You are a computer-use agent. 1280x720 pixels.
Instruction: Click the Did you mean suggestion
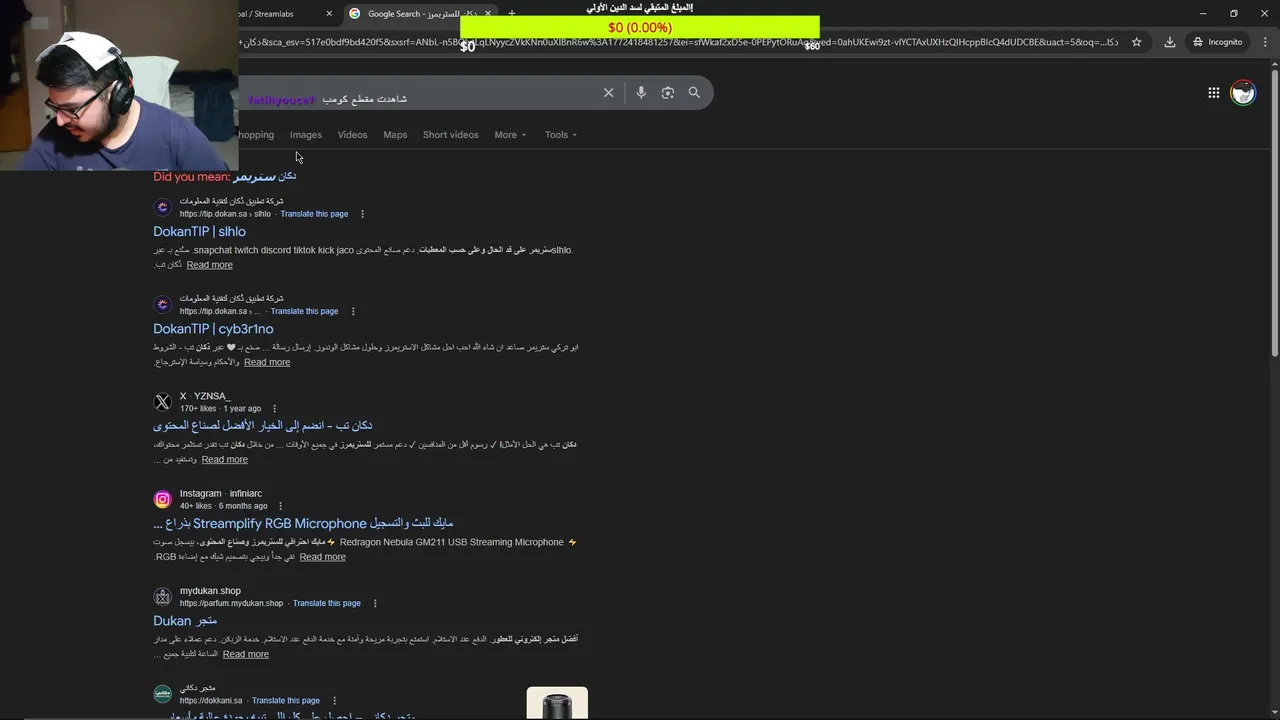(x=264, y=176)
